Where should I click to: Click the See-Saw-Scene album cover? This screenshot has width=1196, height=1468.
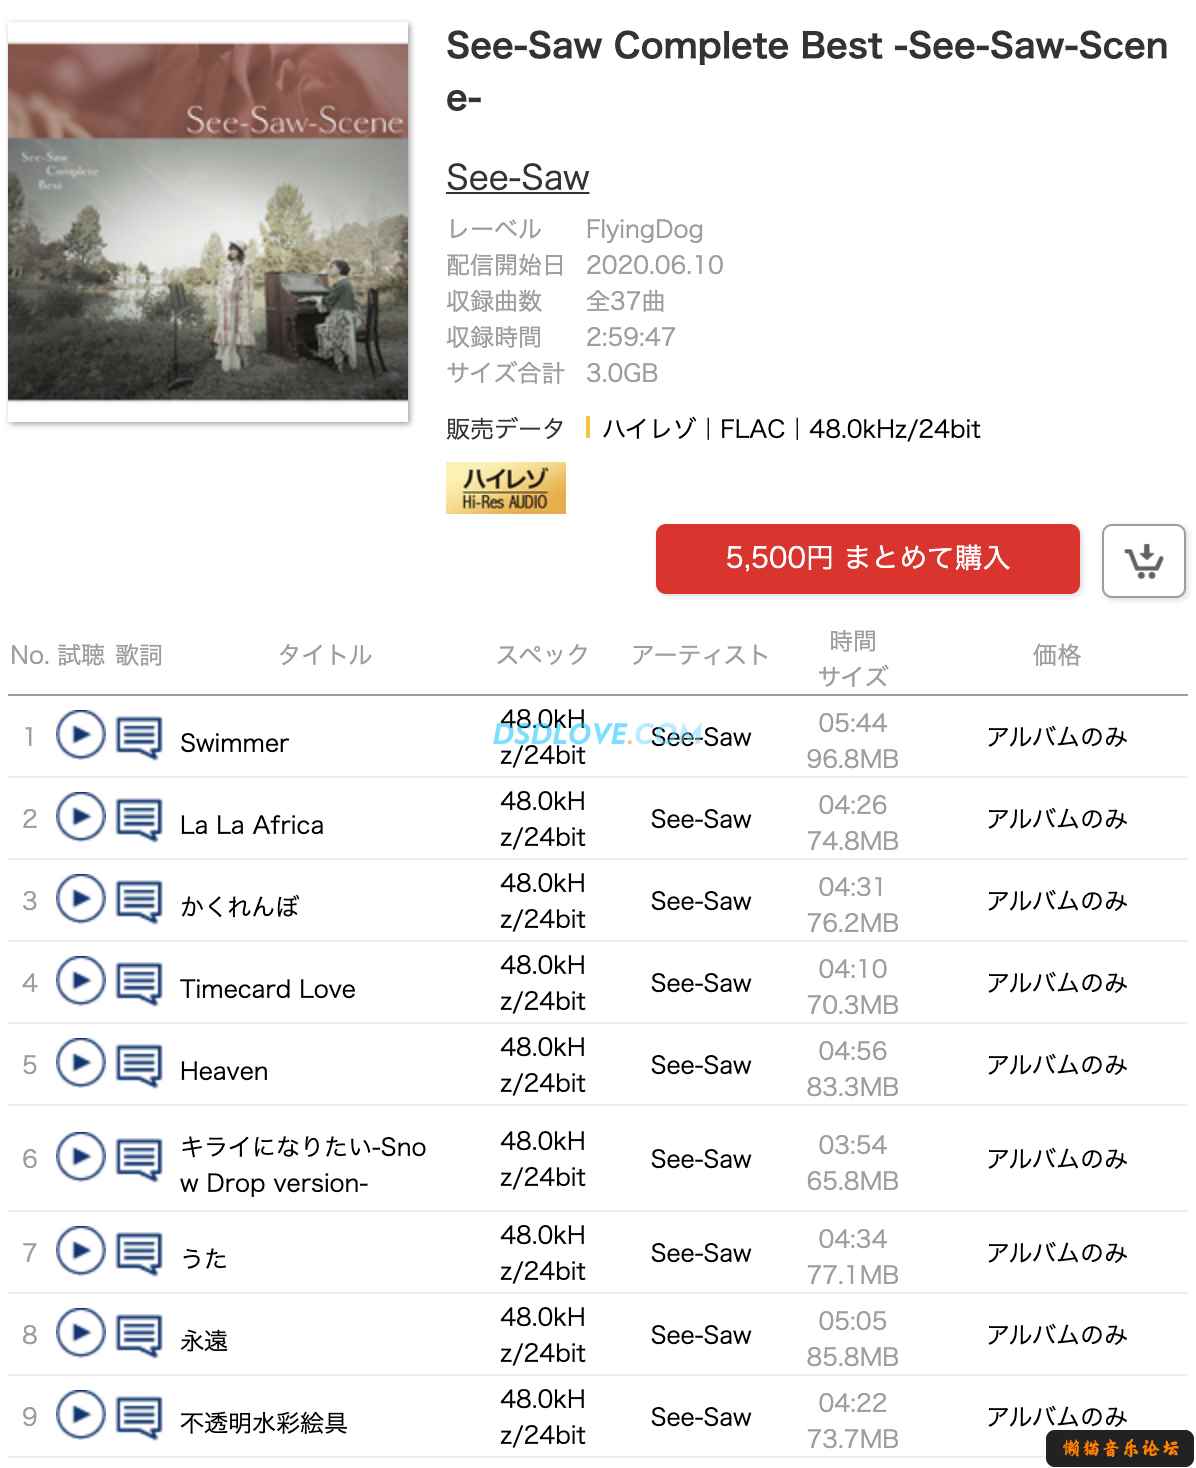pos(208,222)
